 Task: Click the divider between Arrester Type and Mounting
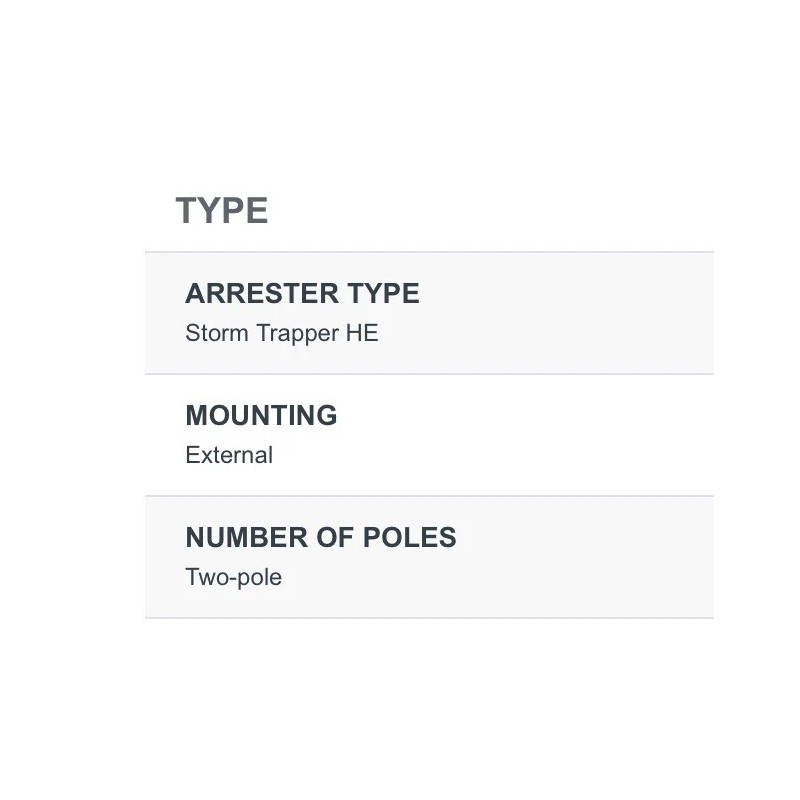[430, 374]
